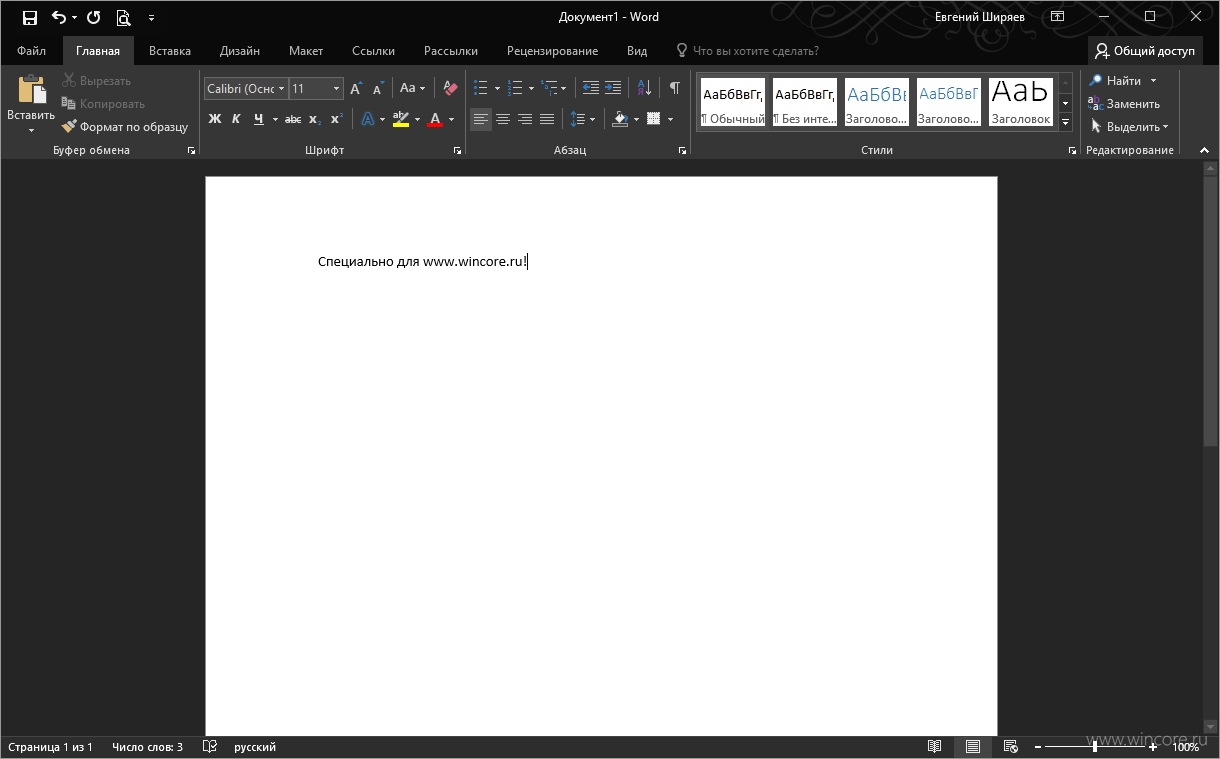Sort the selection with the A-Я sort icon
Viewport: 1220px width, 759px height.
pyautogui.click(x=644, y=88)
